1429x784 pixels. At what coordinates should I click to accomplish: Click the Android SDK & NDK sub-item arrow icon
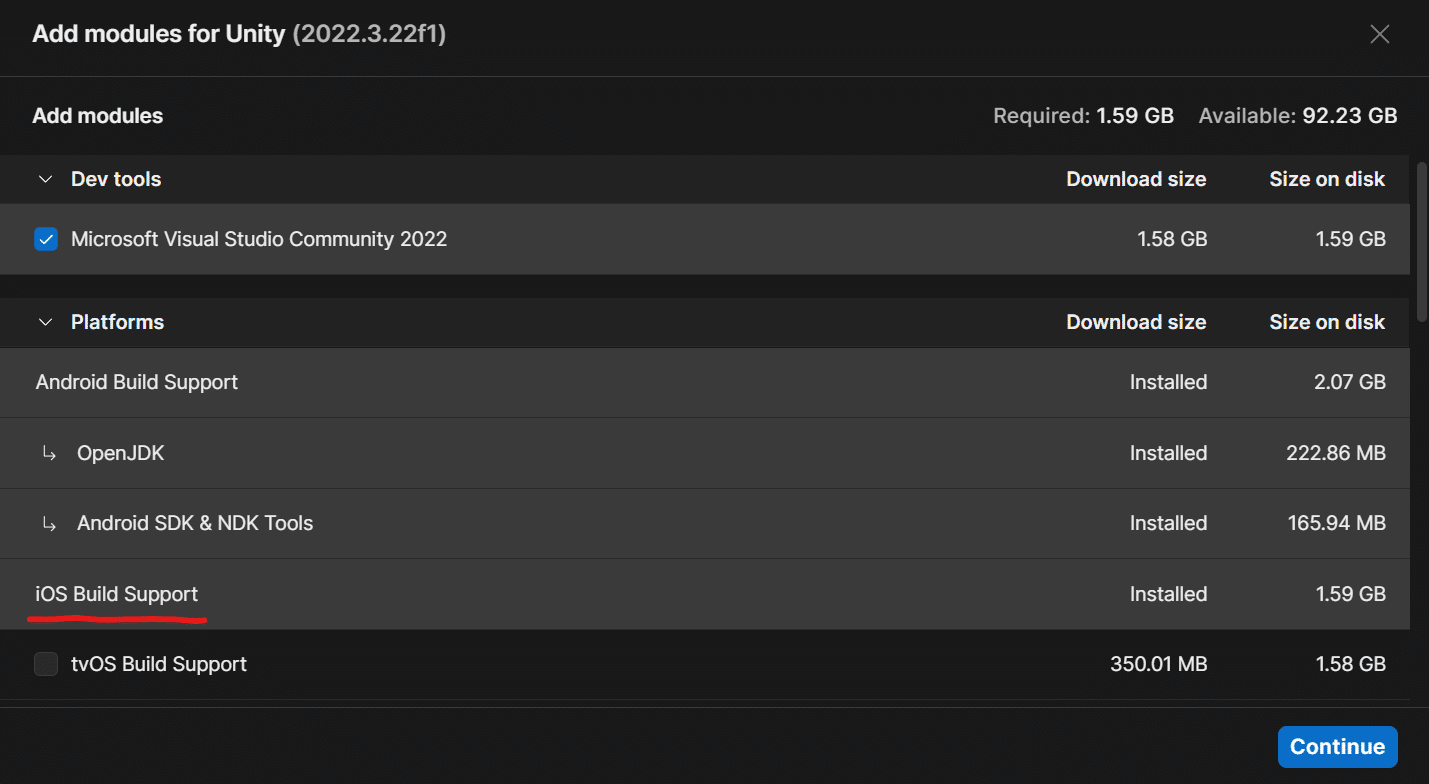tap(49, 523)
